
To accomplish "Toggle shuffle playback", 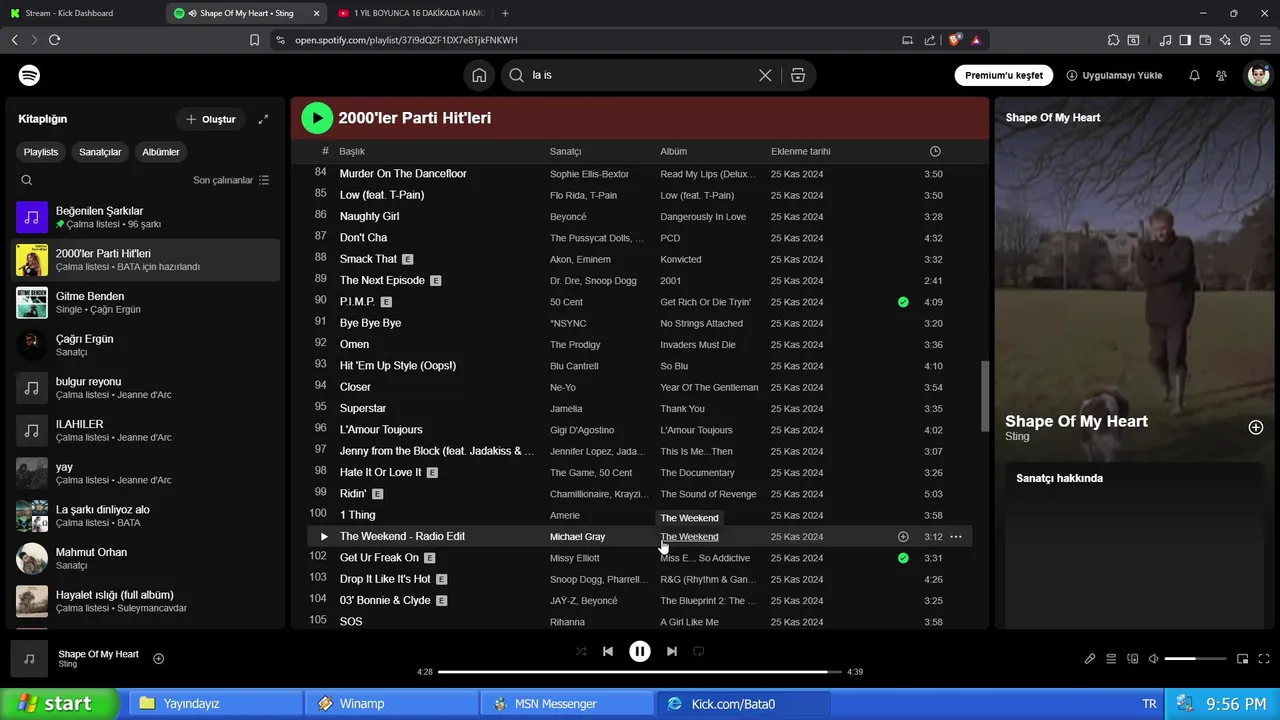I will (x=581, y=651).
